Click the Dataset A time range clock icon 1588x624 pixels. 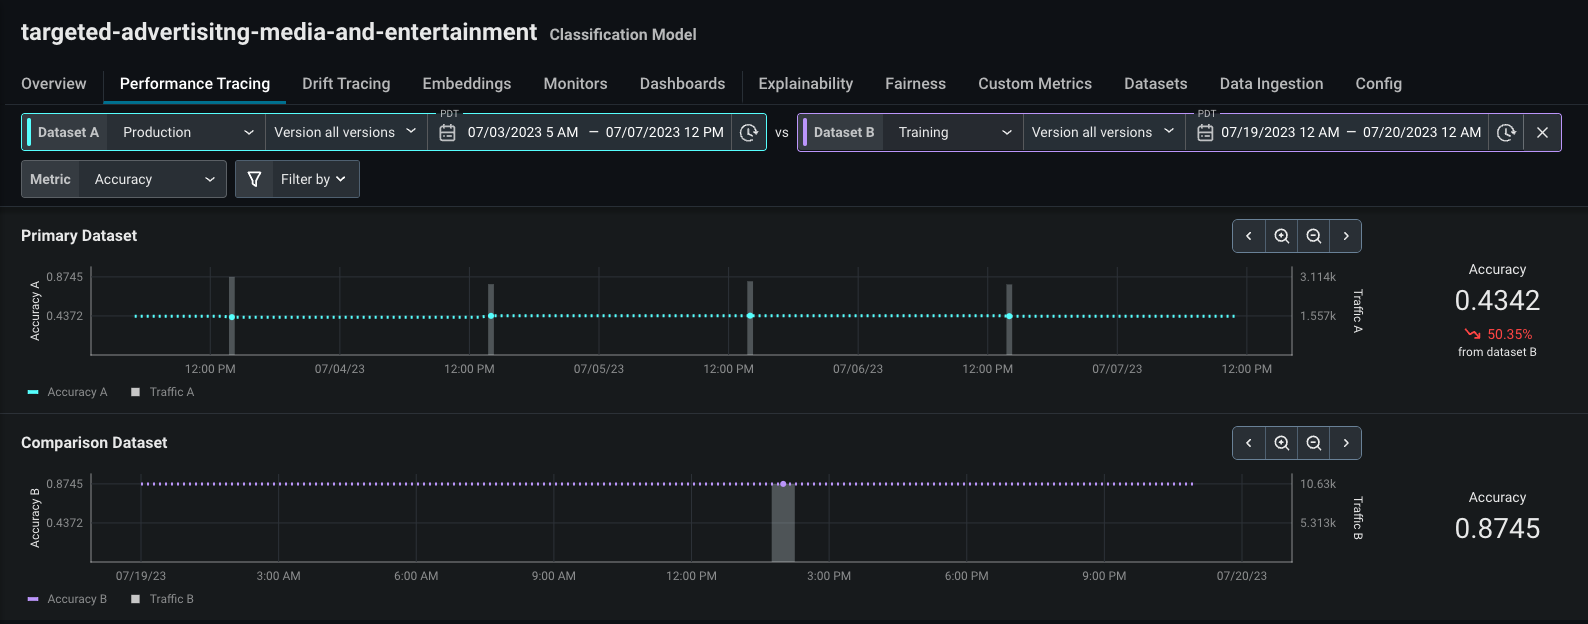[748, 132]
